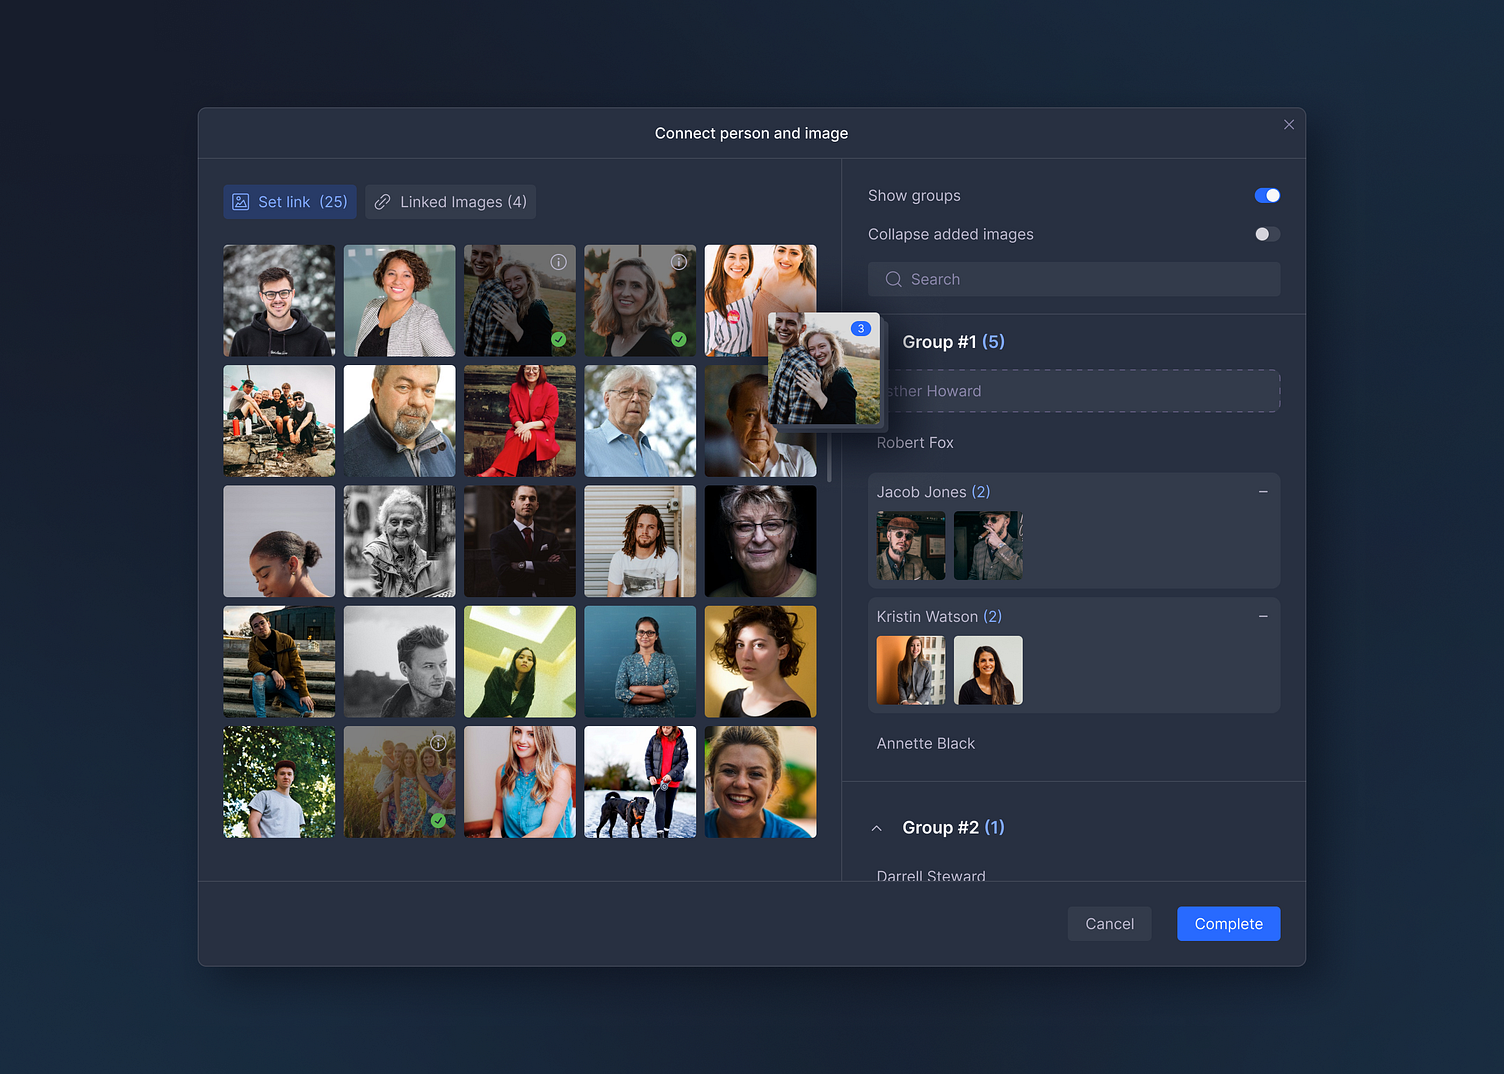Select woman under yellow ceiling lights photo
This screenshot has width=1504, height=1074.
click(x=520, y=662)
